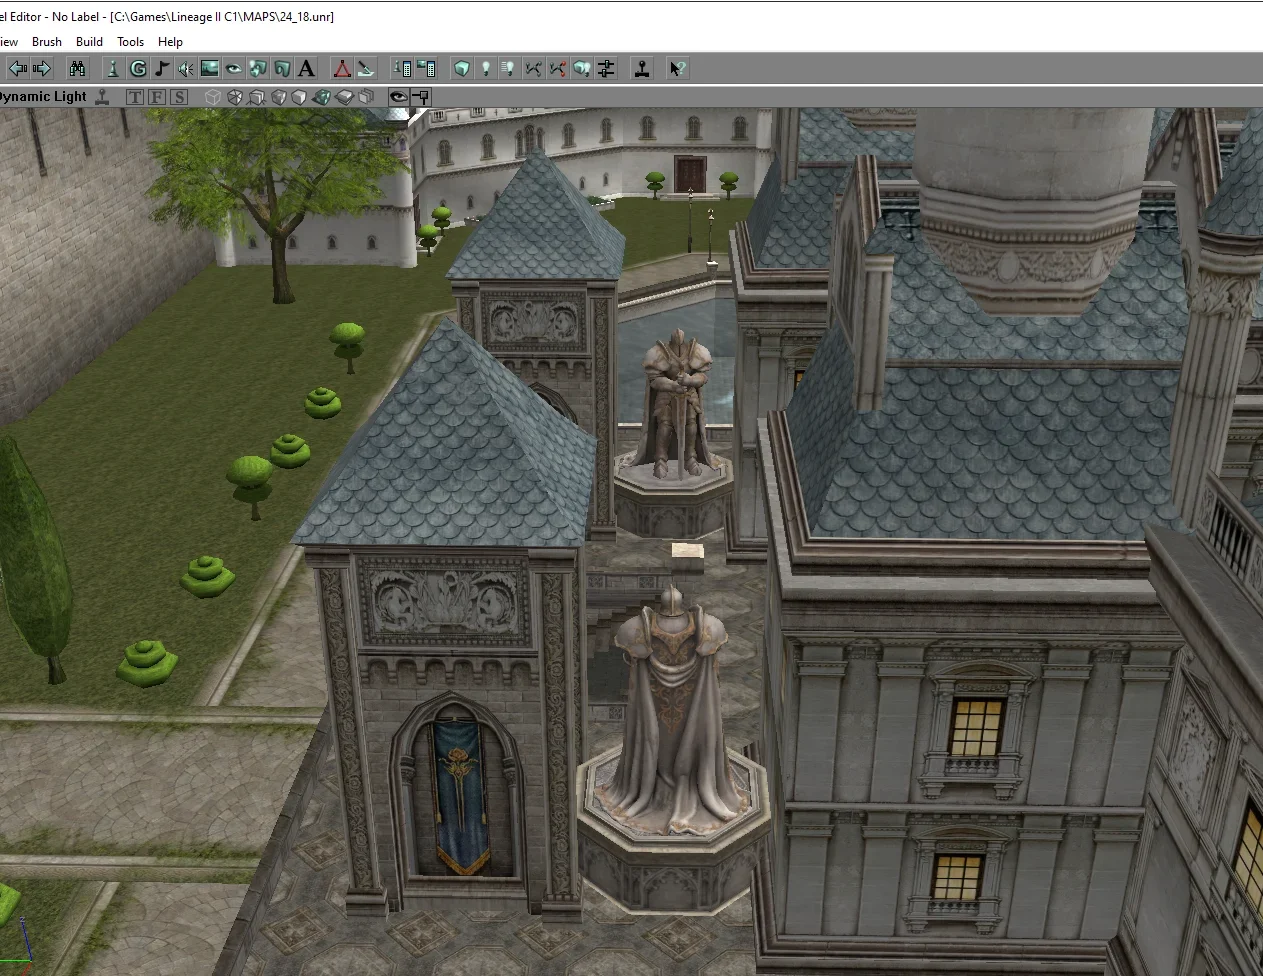Open the Tools menu
Viewport: 1263px width, 976px height.
pyautogui.click(x=131, y=42)
